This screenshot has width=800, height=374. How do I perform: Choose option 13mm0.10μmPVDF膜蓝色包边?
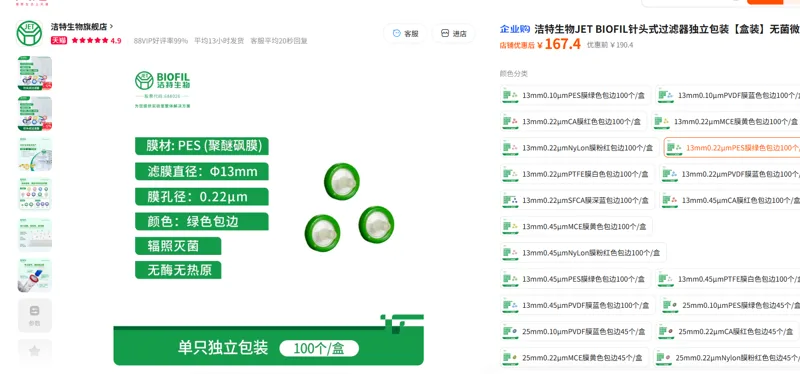coord(728,95)
